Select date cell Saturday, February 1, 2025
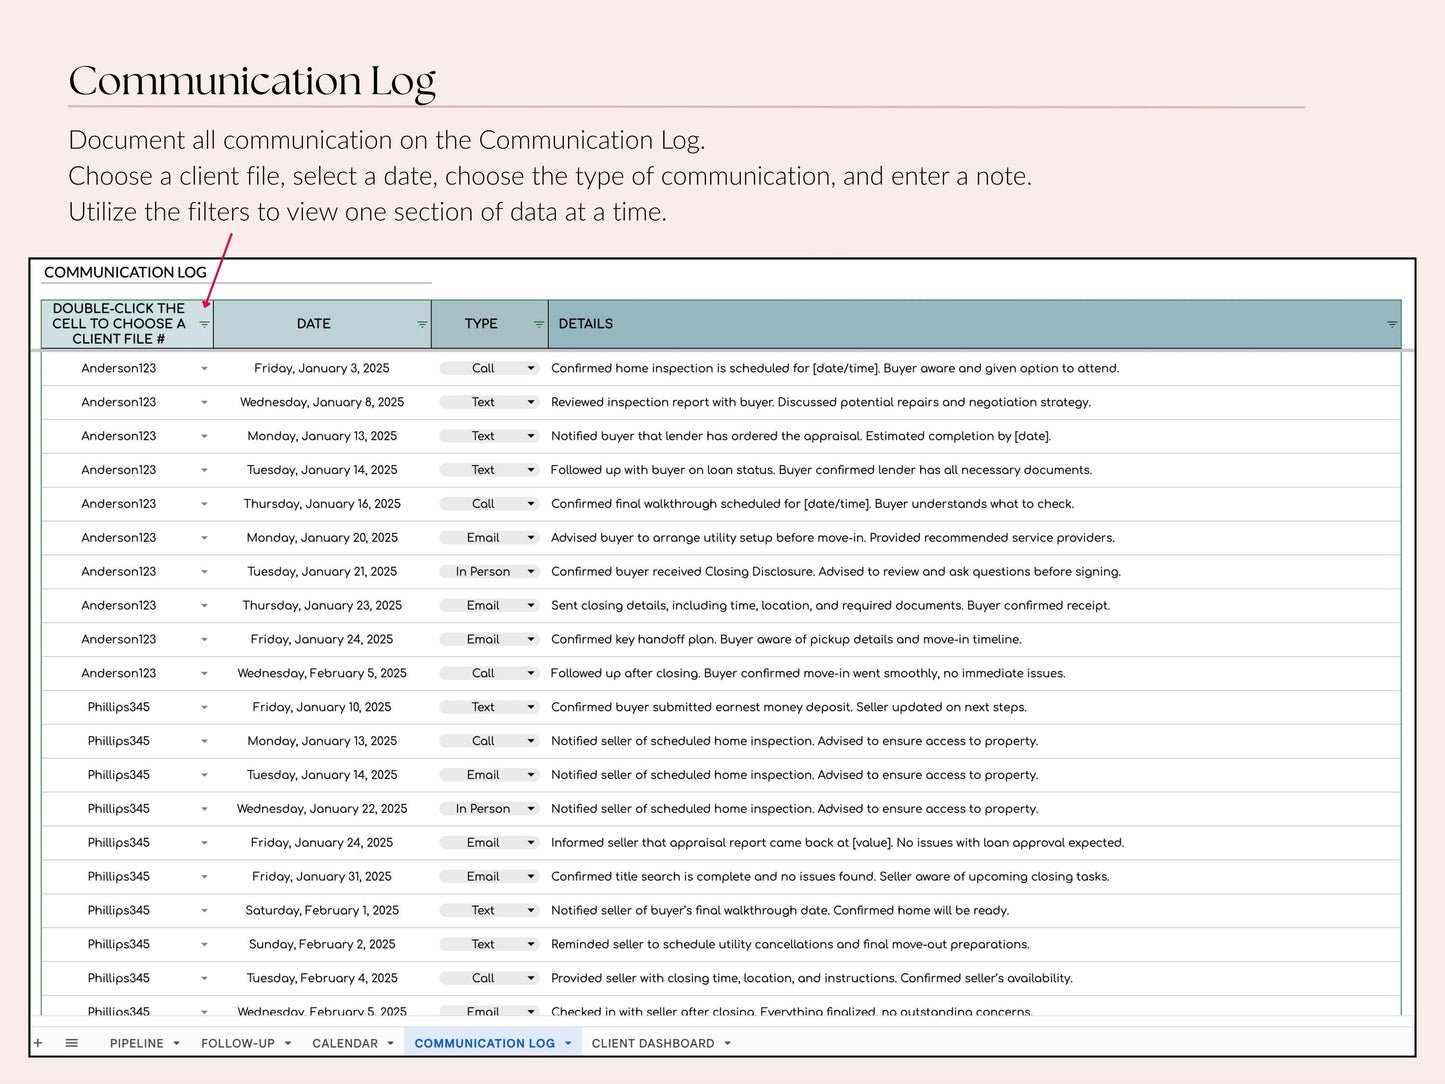This screenshot has width=1445, height=1084. point(322,910)
